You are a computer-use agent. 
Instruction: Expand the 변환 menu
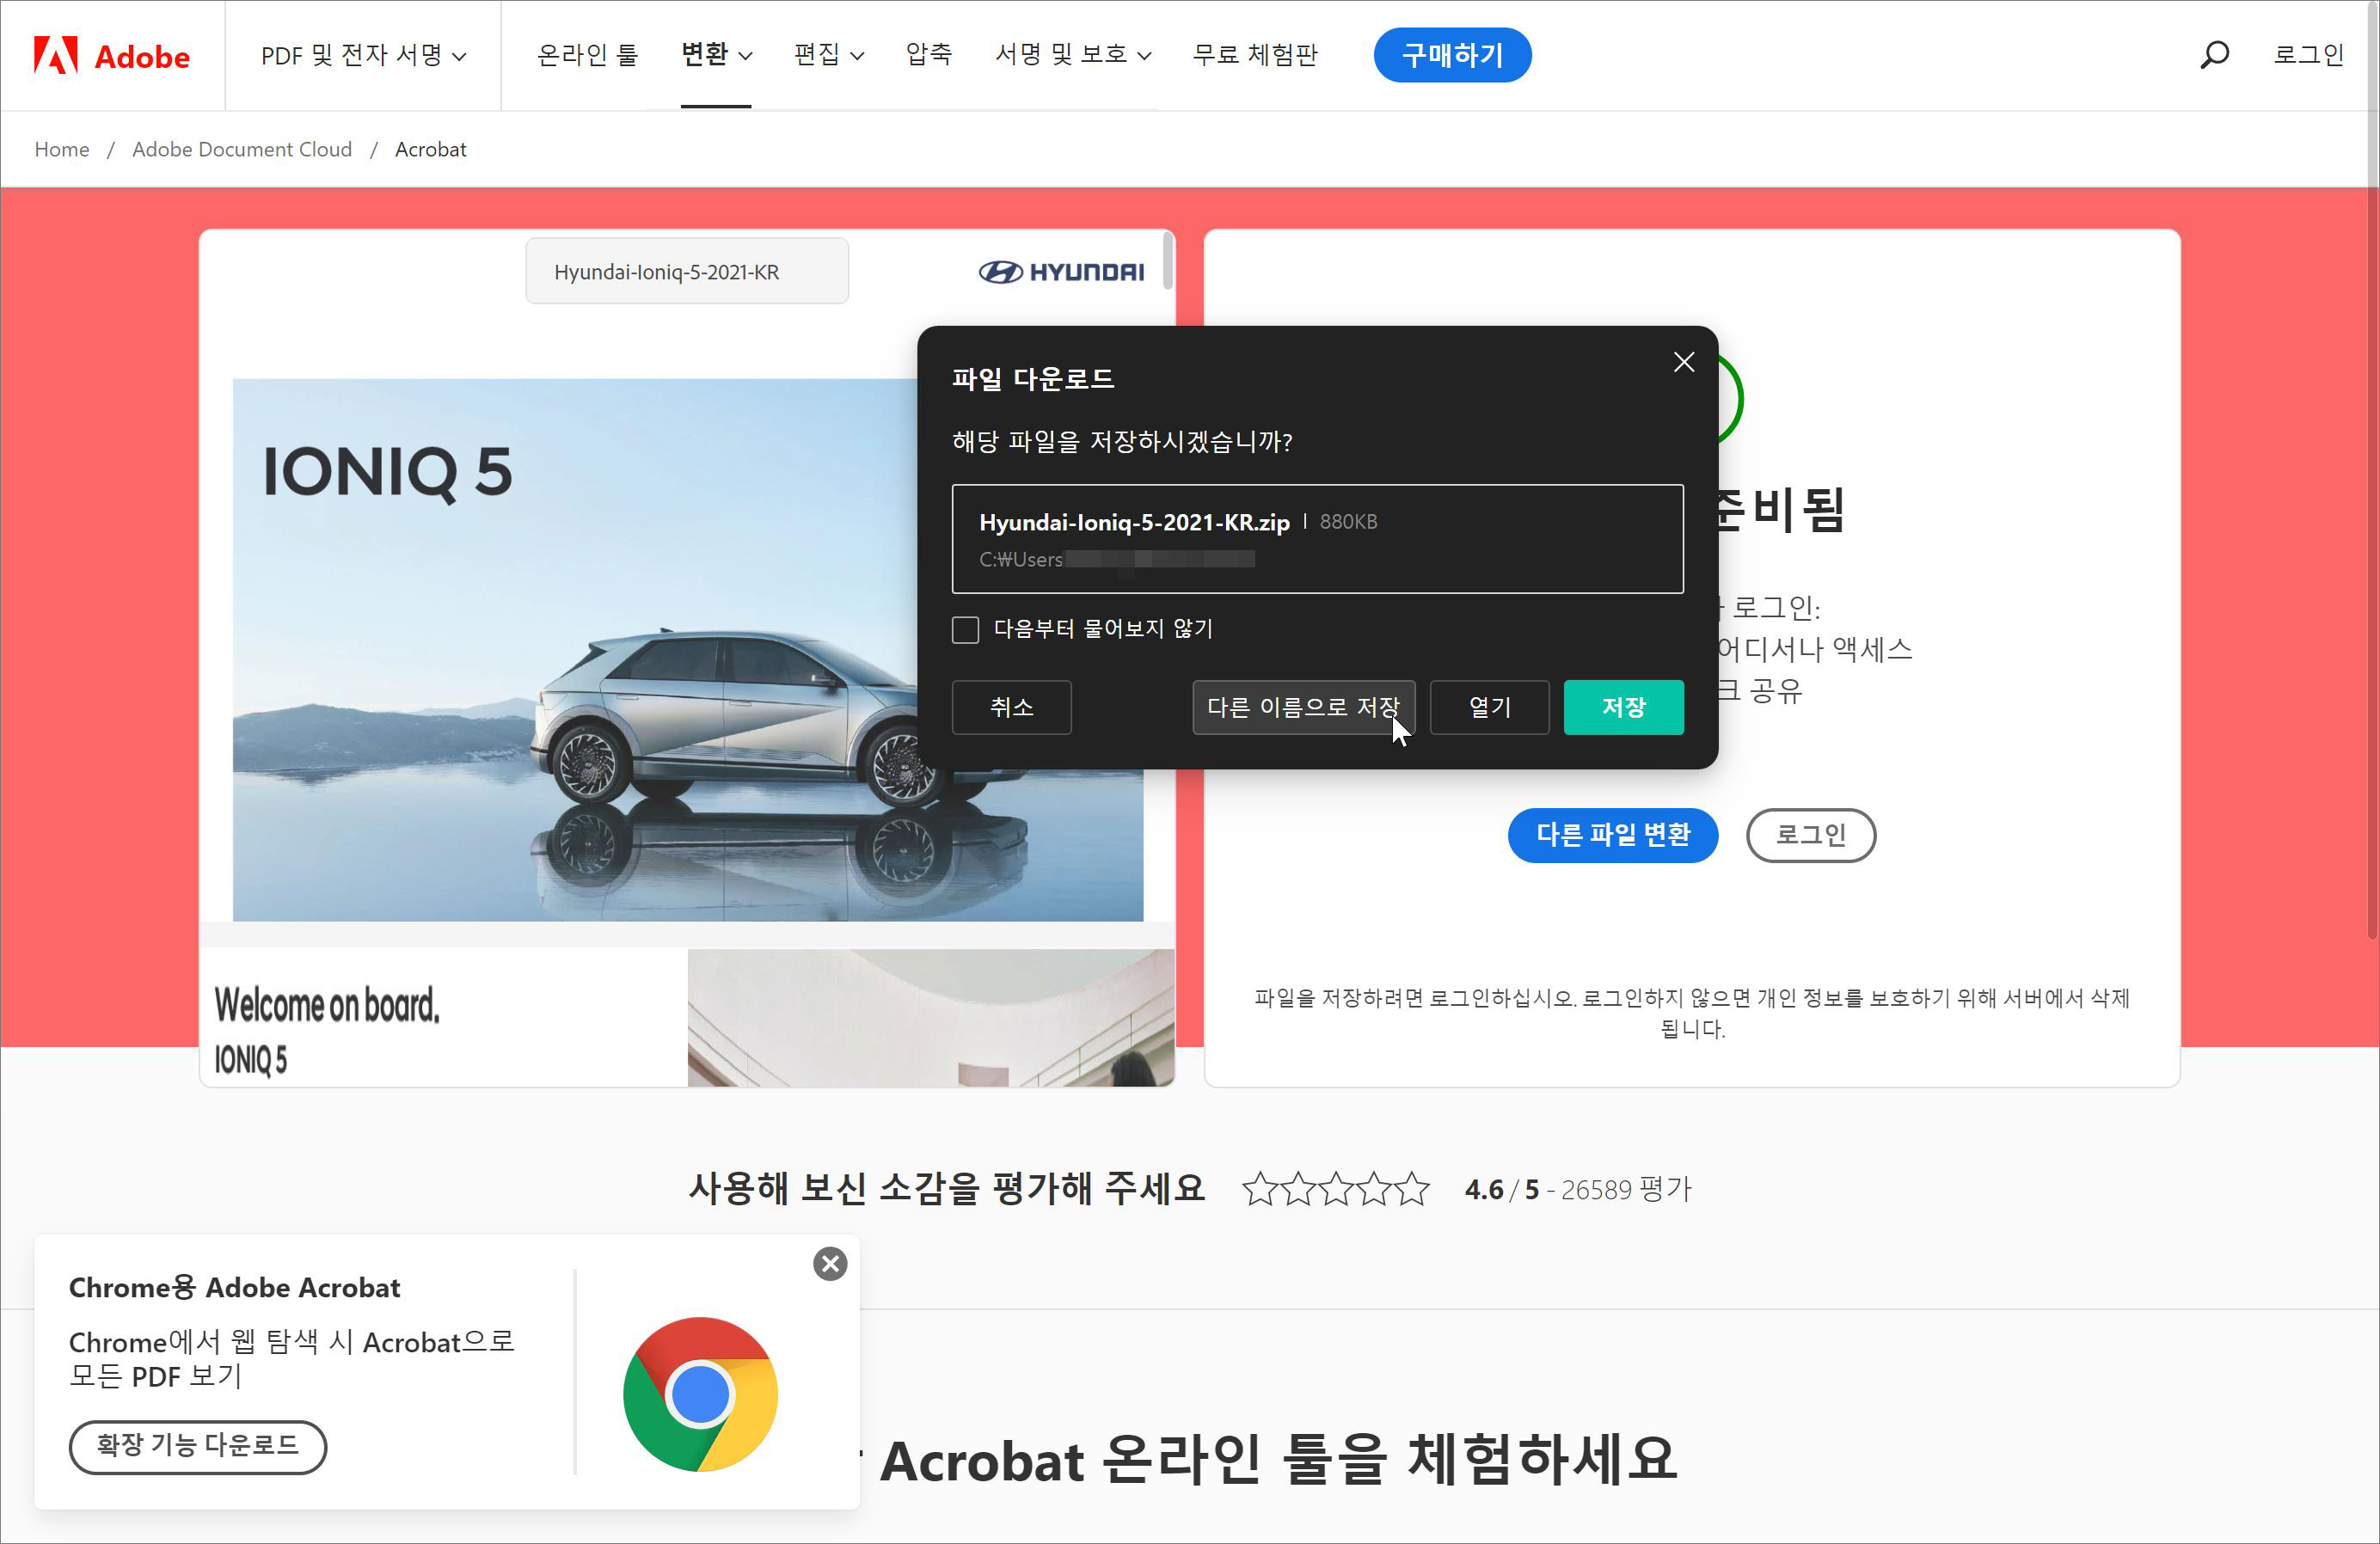point(716,55)
